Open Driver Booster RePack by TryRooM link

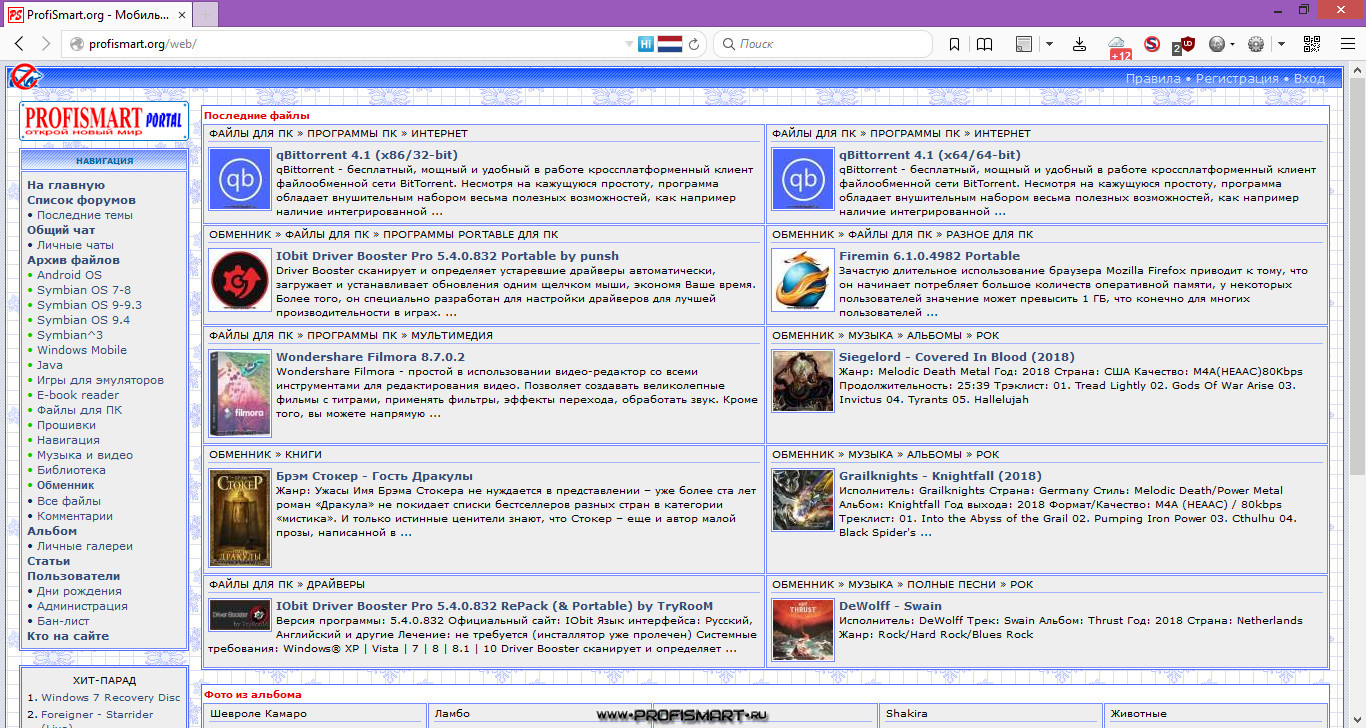494,606
